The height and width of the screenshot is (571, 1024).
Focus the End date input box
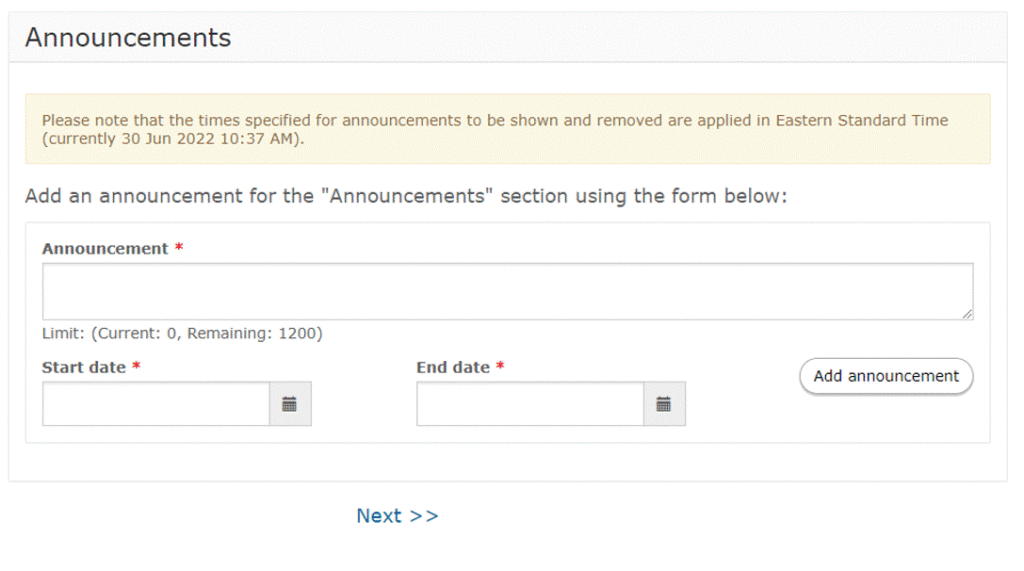(x=530, y=404)
